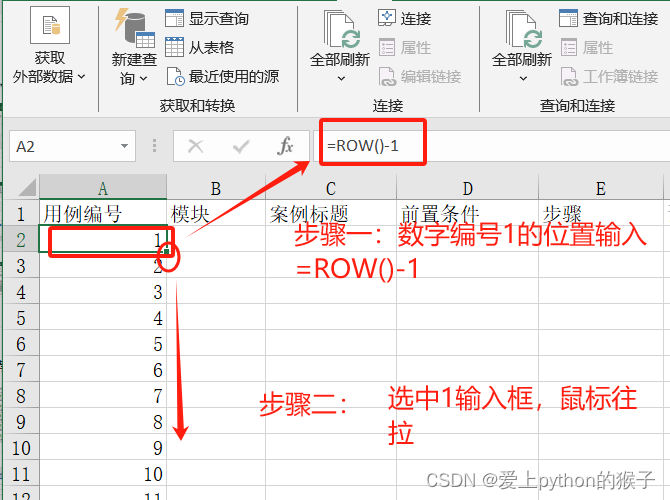Click 从表格 text label
The image size is (670, 500).
(x=212, y=47)
